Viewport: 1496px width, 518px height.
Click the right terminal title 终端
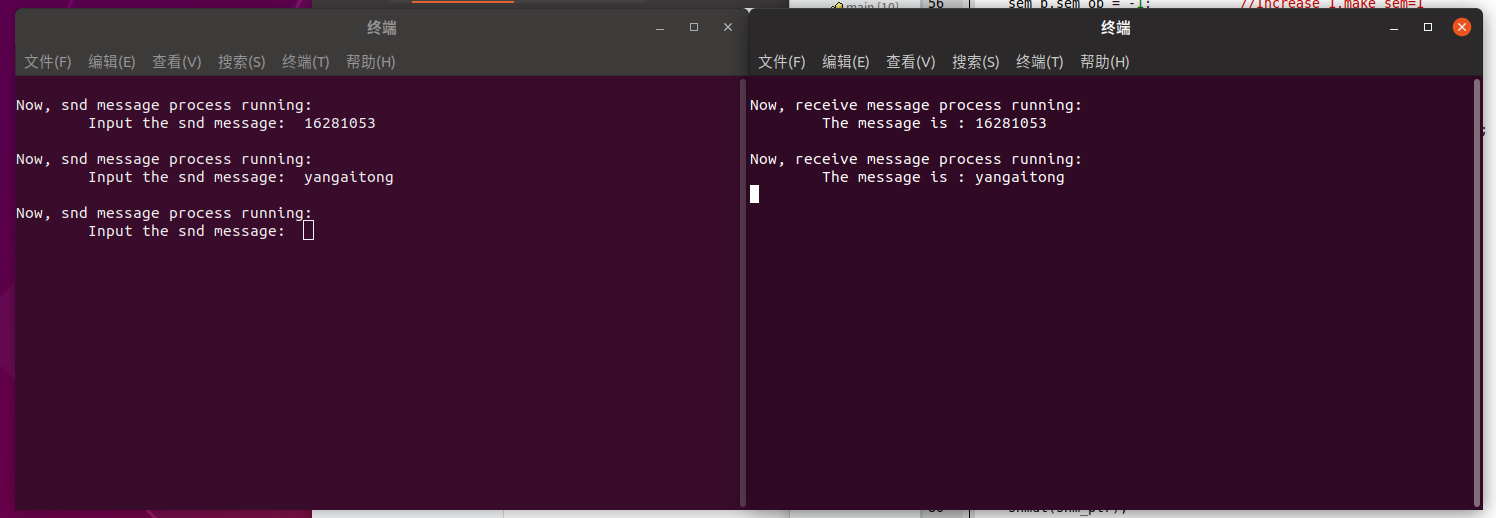click(x=1116, y=28)
